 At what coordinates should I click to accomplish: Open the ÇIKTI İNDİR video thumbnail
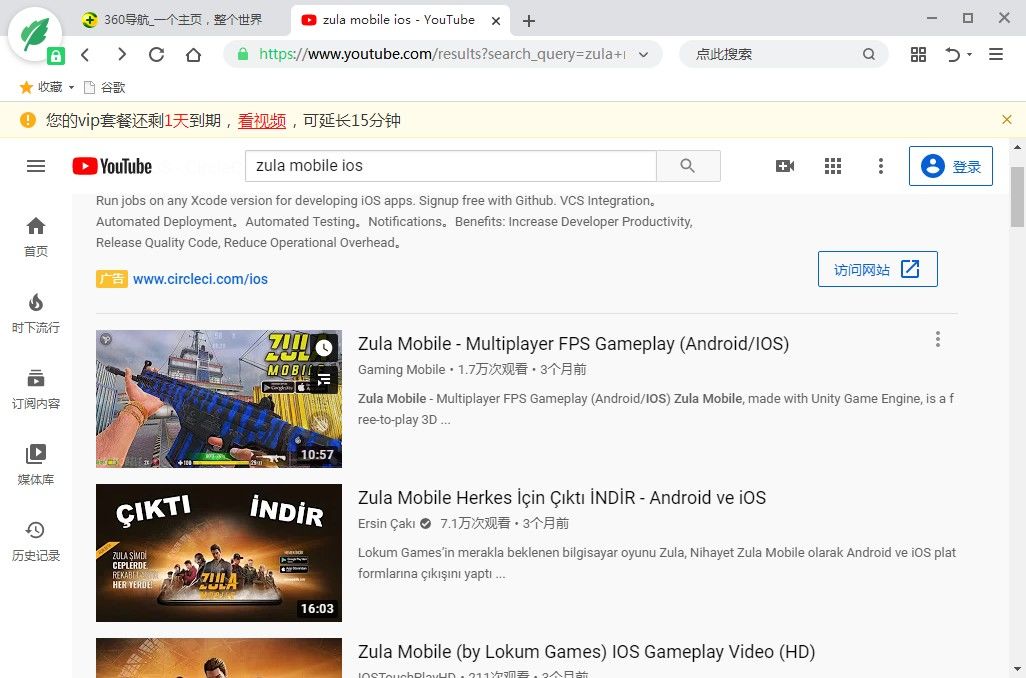219,553
